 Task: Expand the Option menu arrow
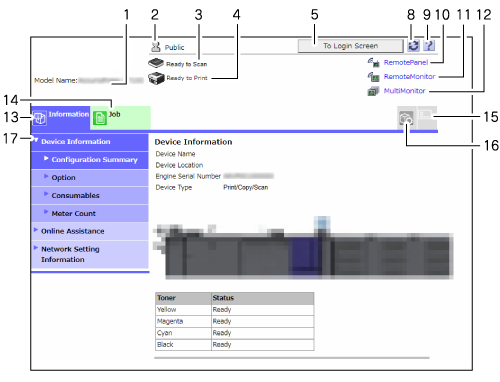[46, 176]
